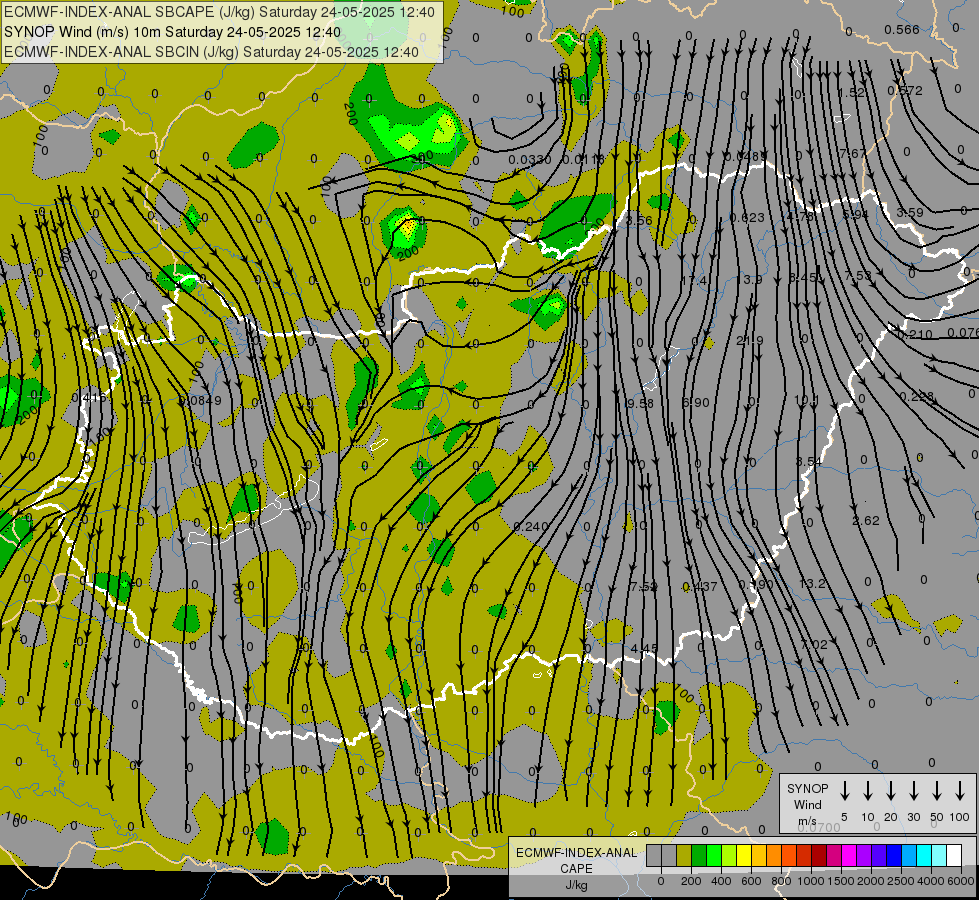This screenshot has width=979, height=900.
Task: Click the map value 21.9
Action: click(x=750, y=340)
